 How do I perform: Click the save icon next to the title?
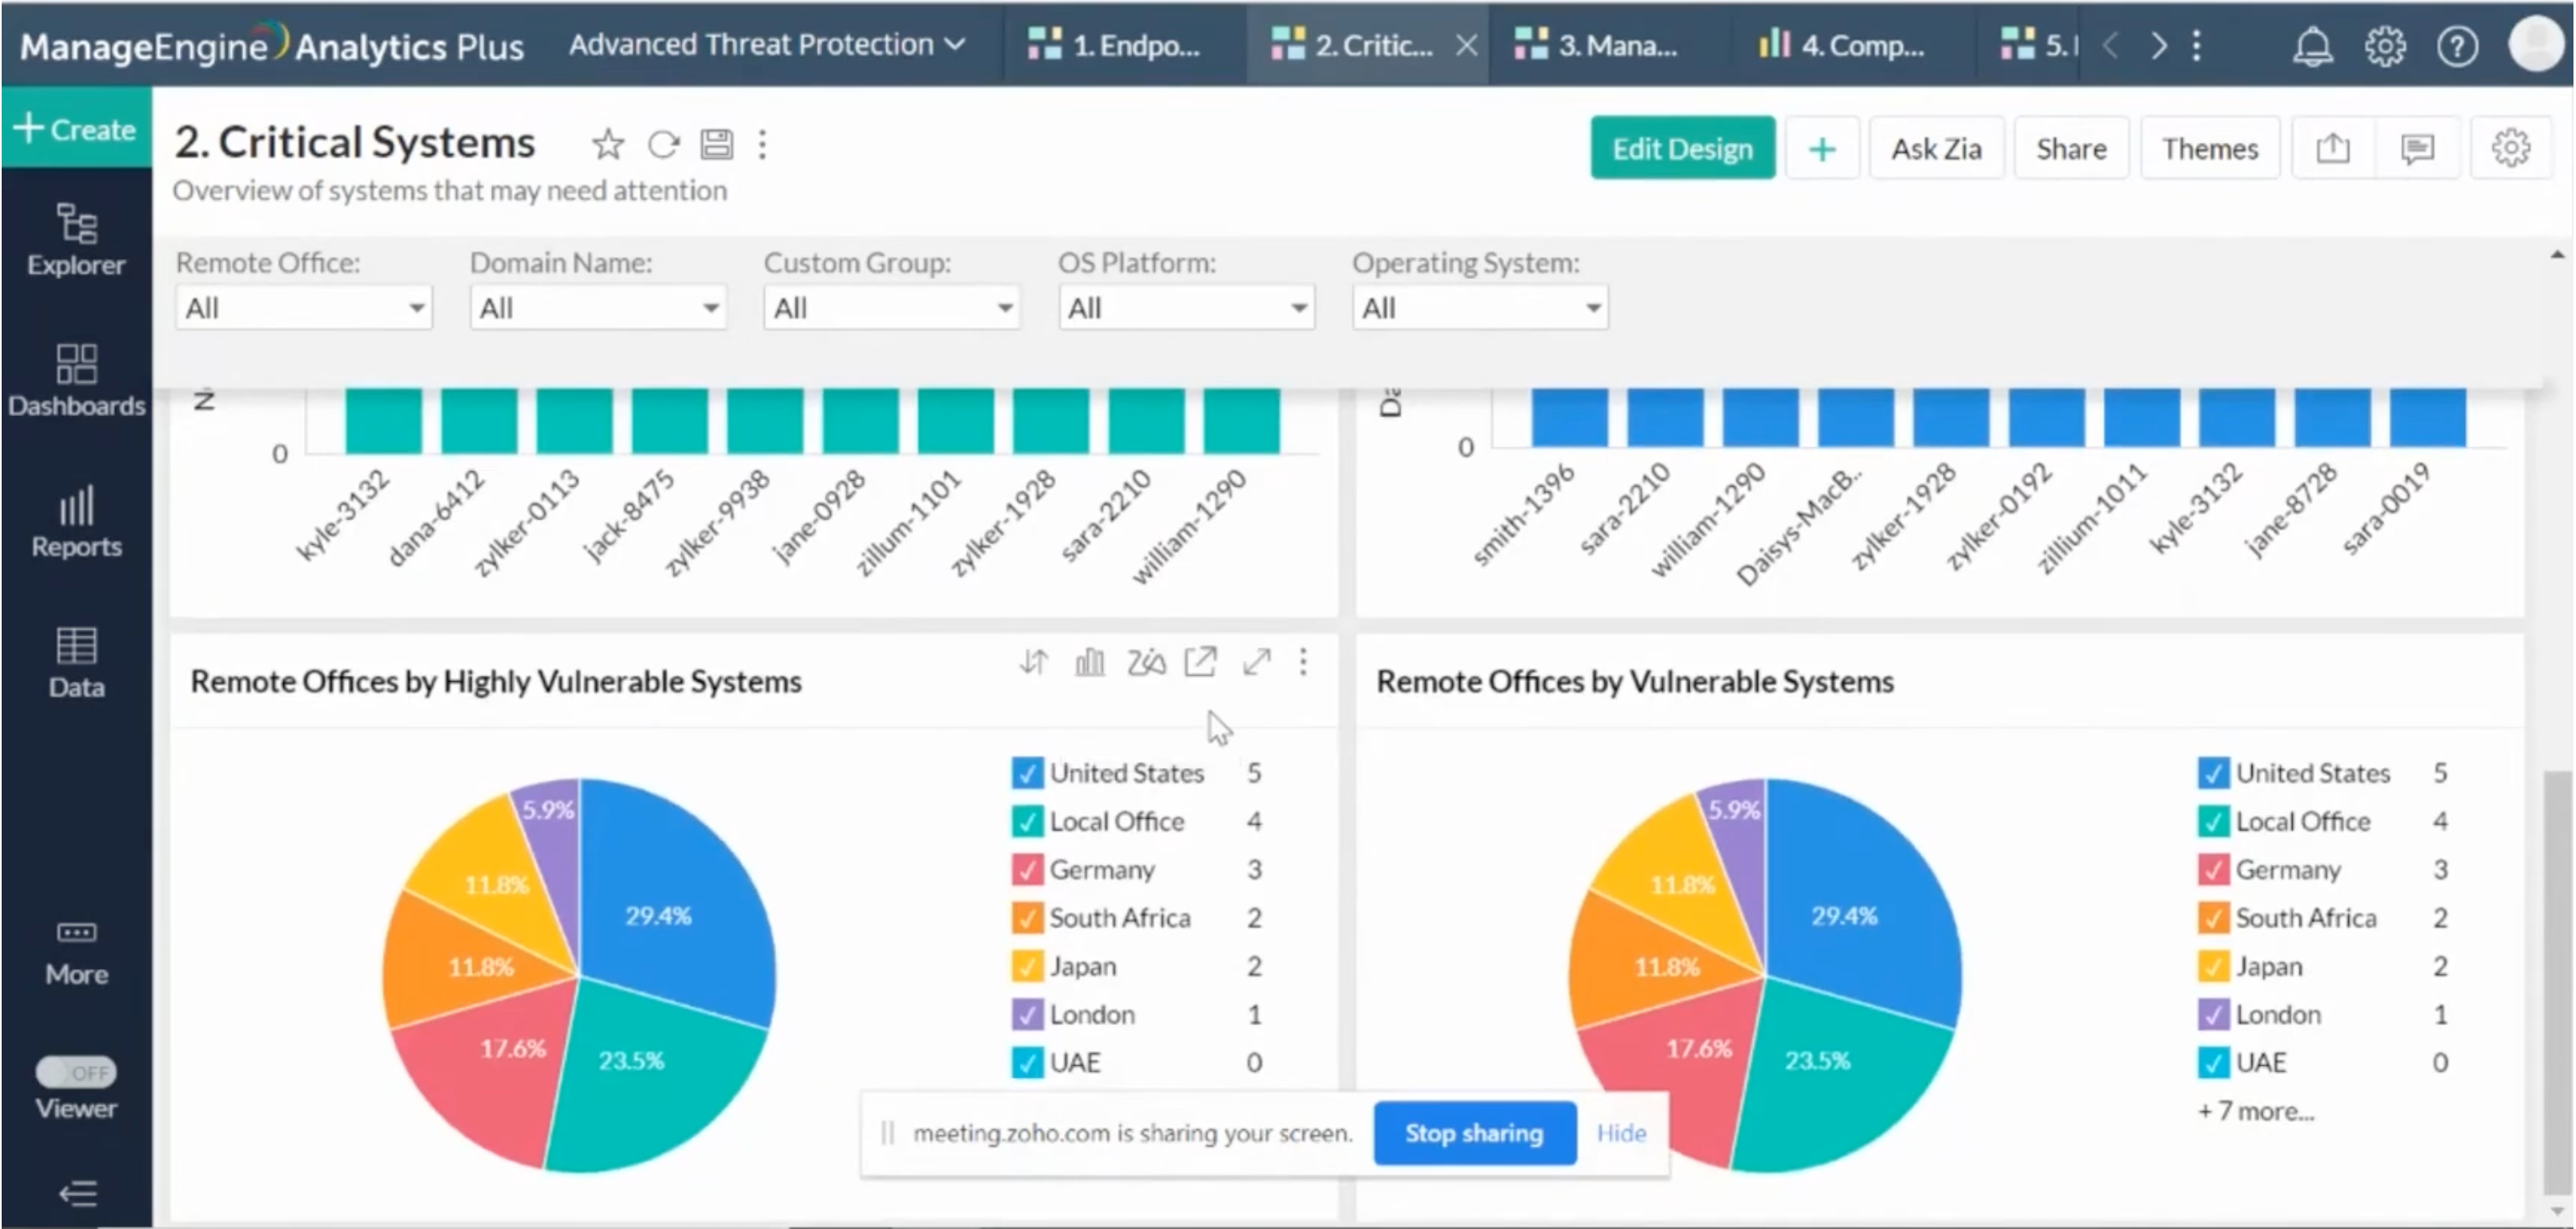[716, 145]
